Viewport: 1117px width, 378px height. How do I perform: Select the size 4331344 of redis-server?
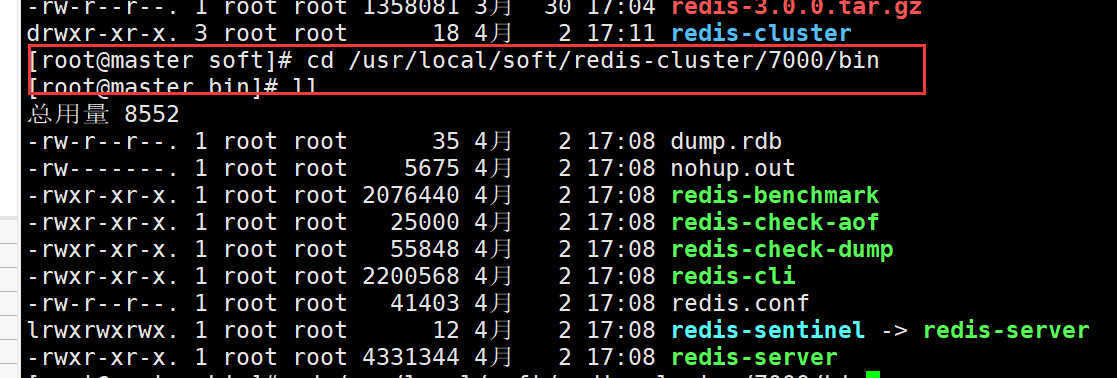(411, 357)
